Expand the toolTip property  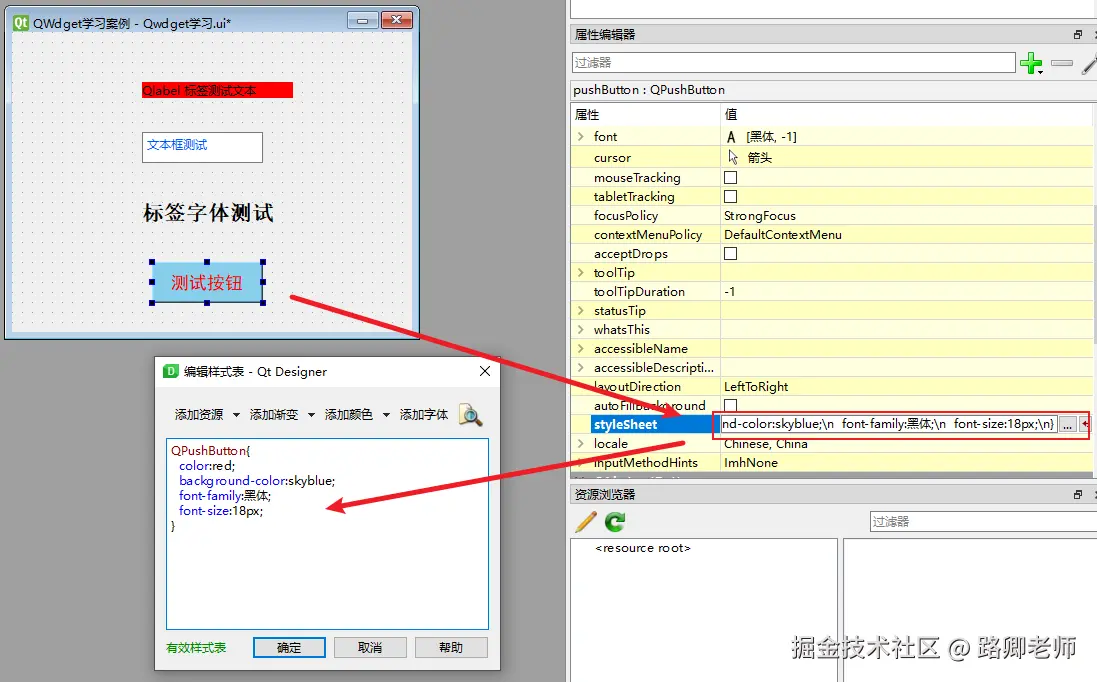coord(581,272)
